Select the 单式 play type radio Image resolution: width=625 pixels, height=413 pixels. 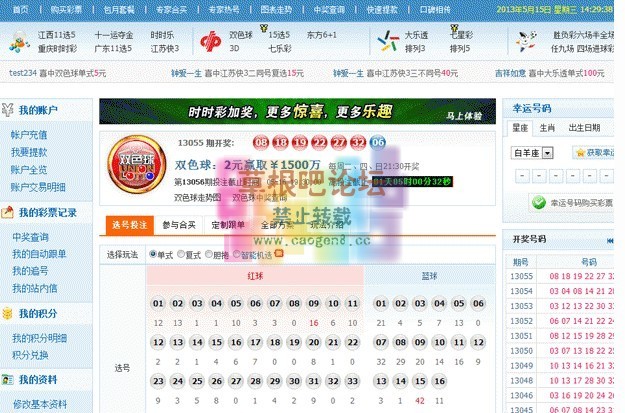tap(153, 254)
